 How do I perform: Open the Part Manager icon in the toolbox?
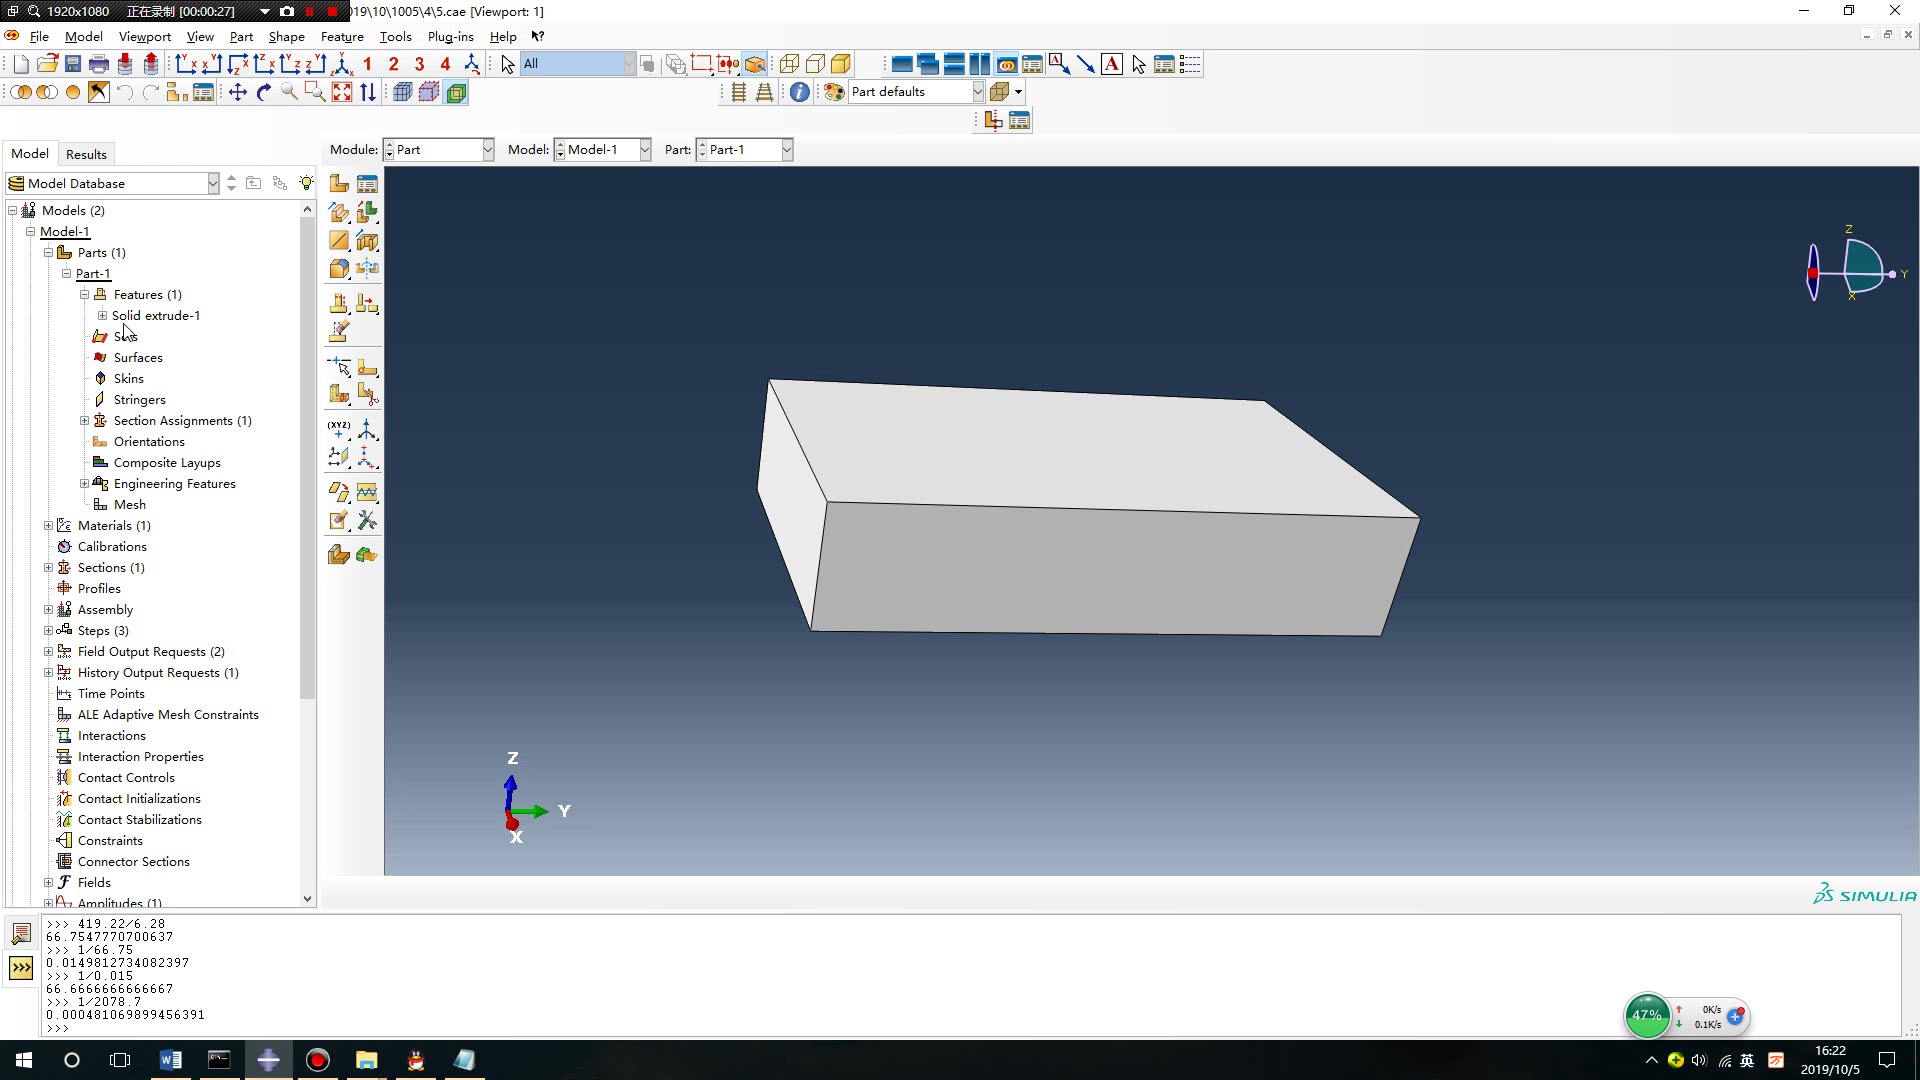tap(367, 184)
